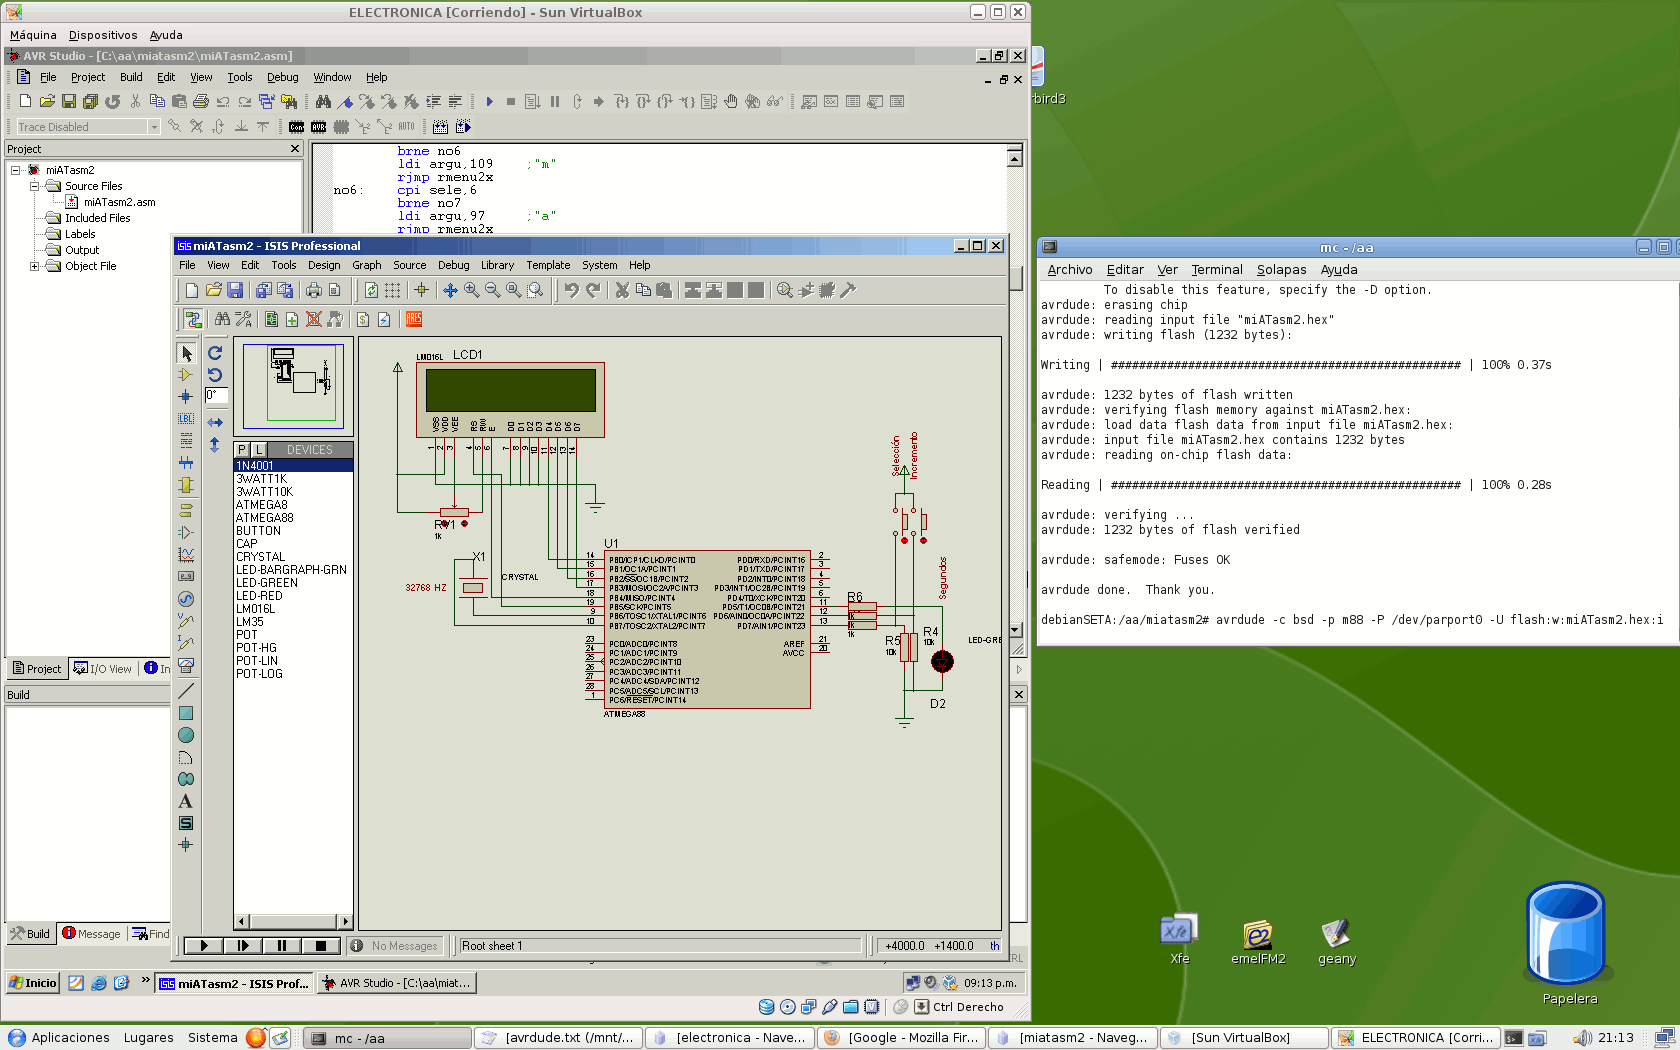Click the AVR Studio taskbar button
The width and height of the screenshot is (1680, 1050).
pos(397,983)
